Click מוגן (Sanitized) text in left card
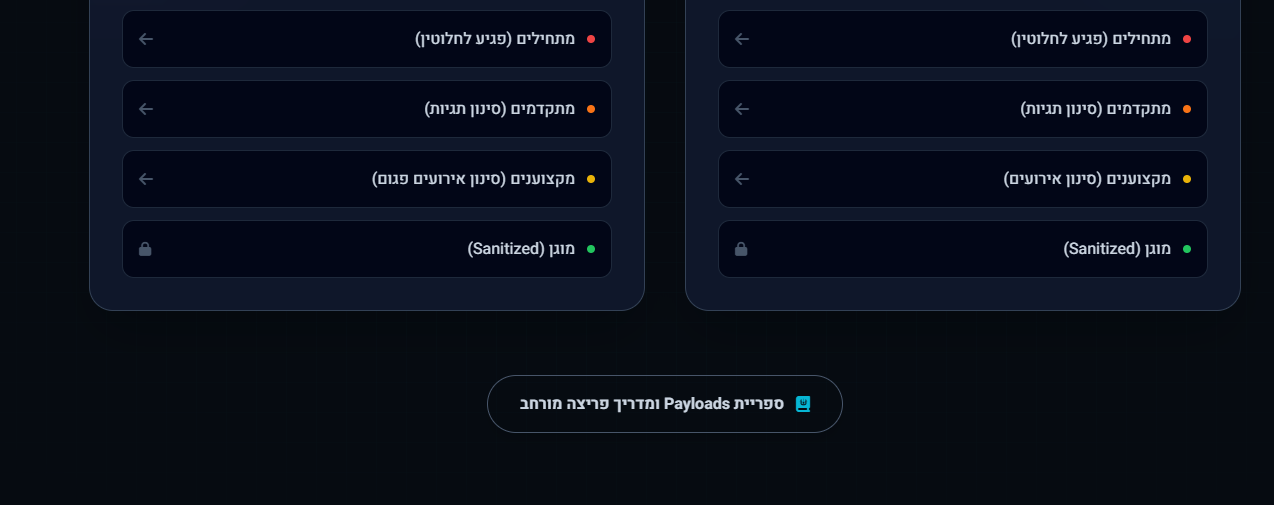Screen dimensions: 1274x505 coord(521,249)
